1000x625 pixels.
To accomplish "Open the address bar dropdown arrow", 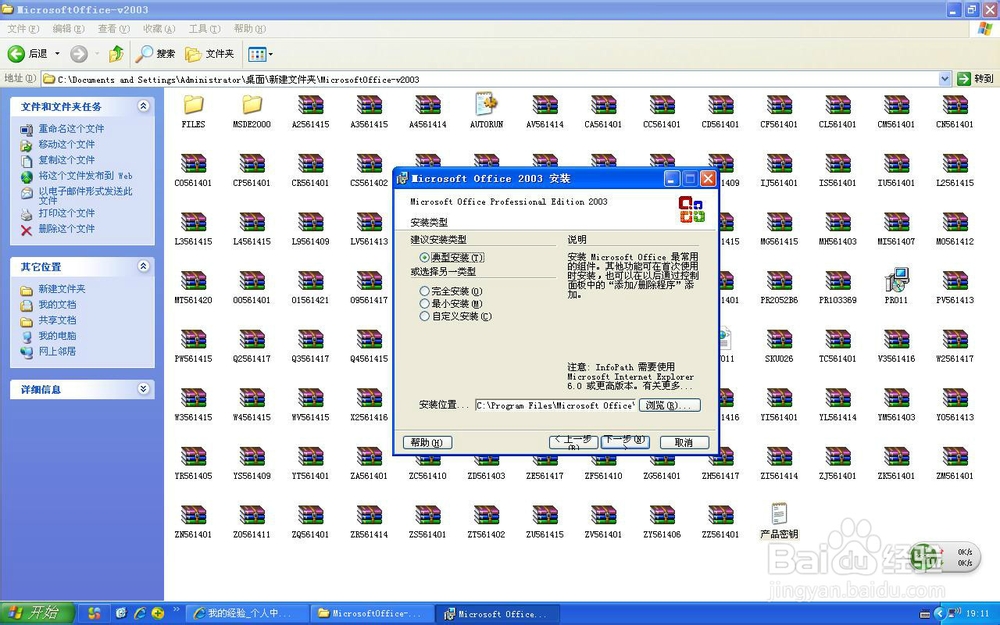I will [x=944, y=77].
